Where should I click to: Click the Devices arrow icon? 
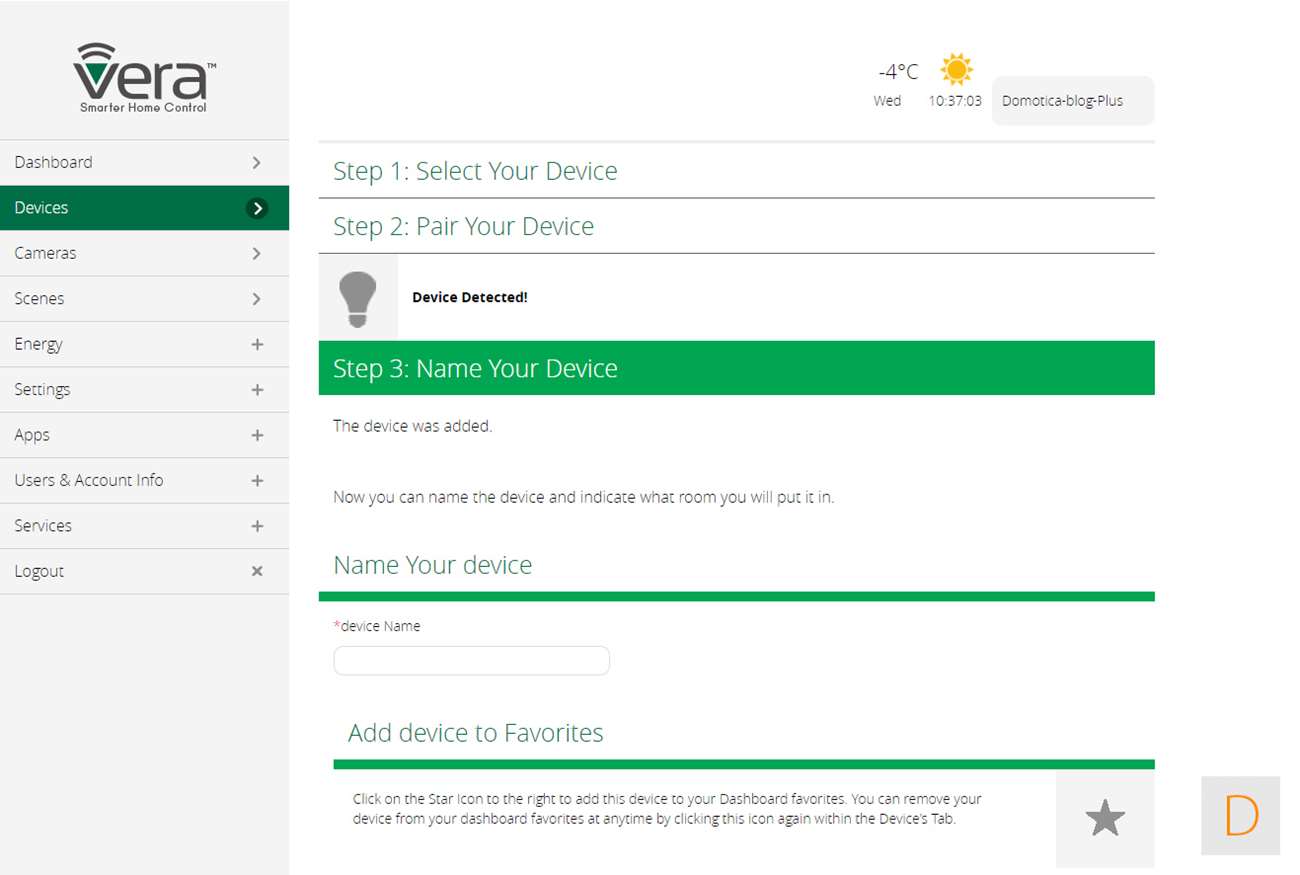tap(257, 208)
